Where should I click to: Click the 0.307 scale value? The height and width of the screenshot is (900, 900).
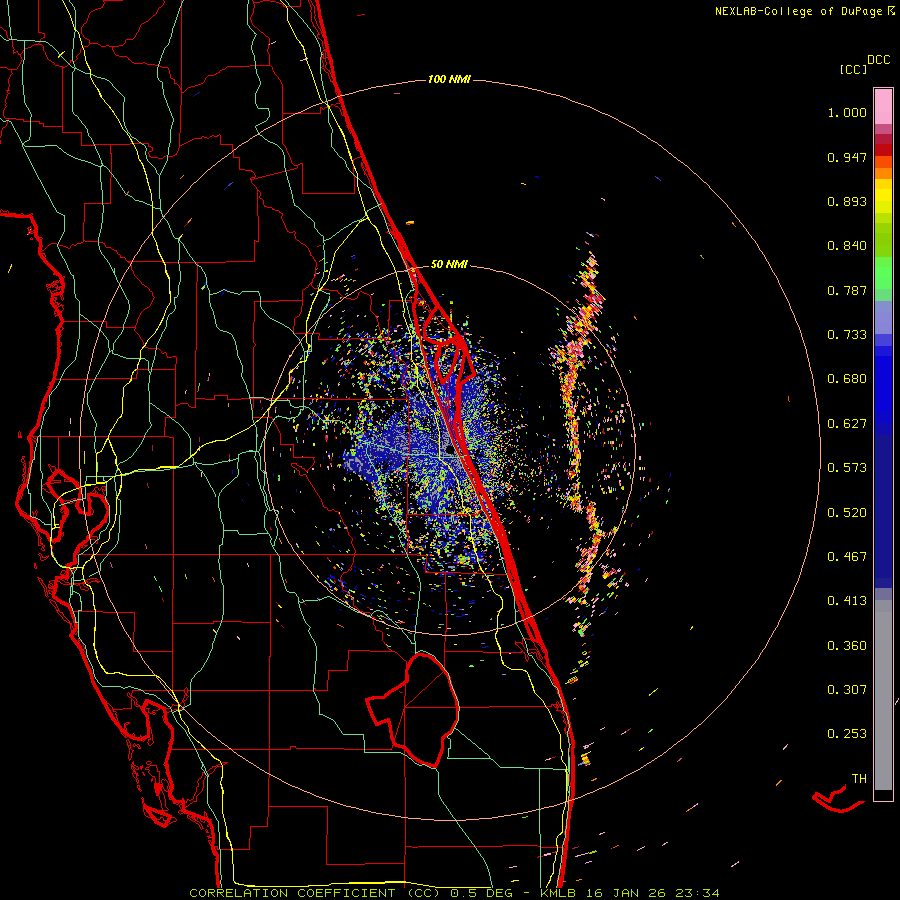(x=847, y=690)
